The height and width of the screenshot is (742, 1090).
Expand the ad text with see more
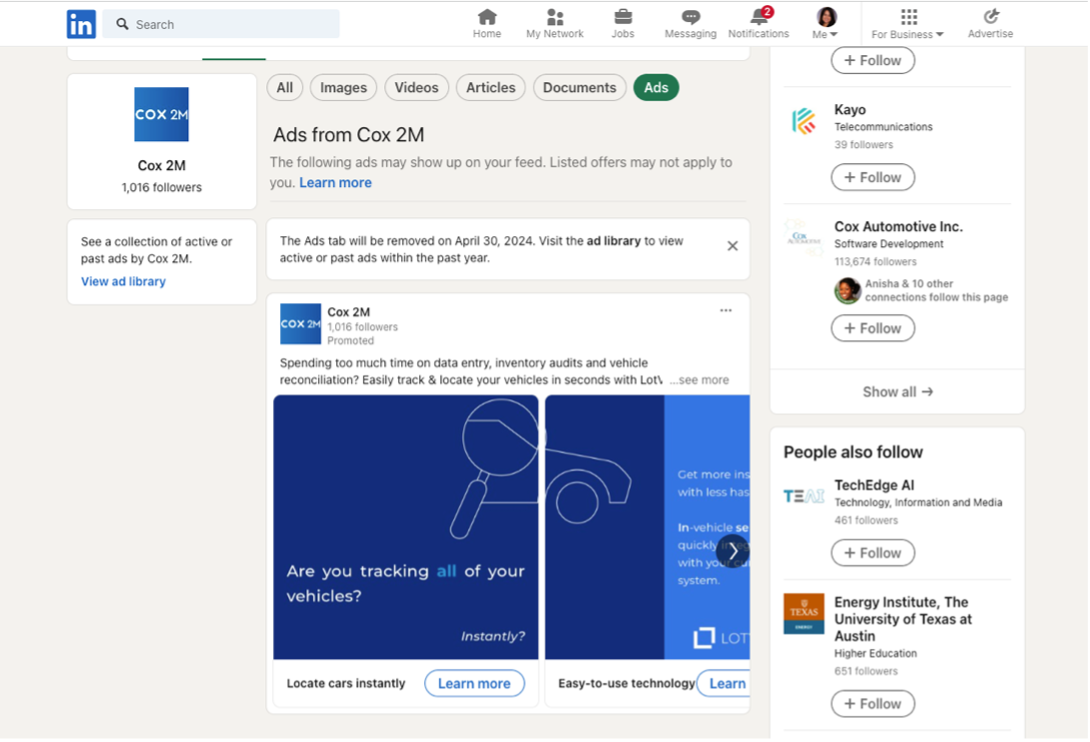point(699,380)
